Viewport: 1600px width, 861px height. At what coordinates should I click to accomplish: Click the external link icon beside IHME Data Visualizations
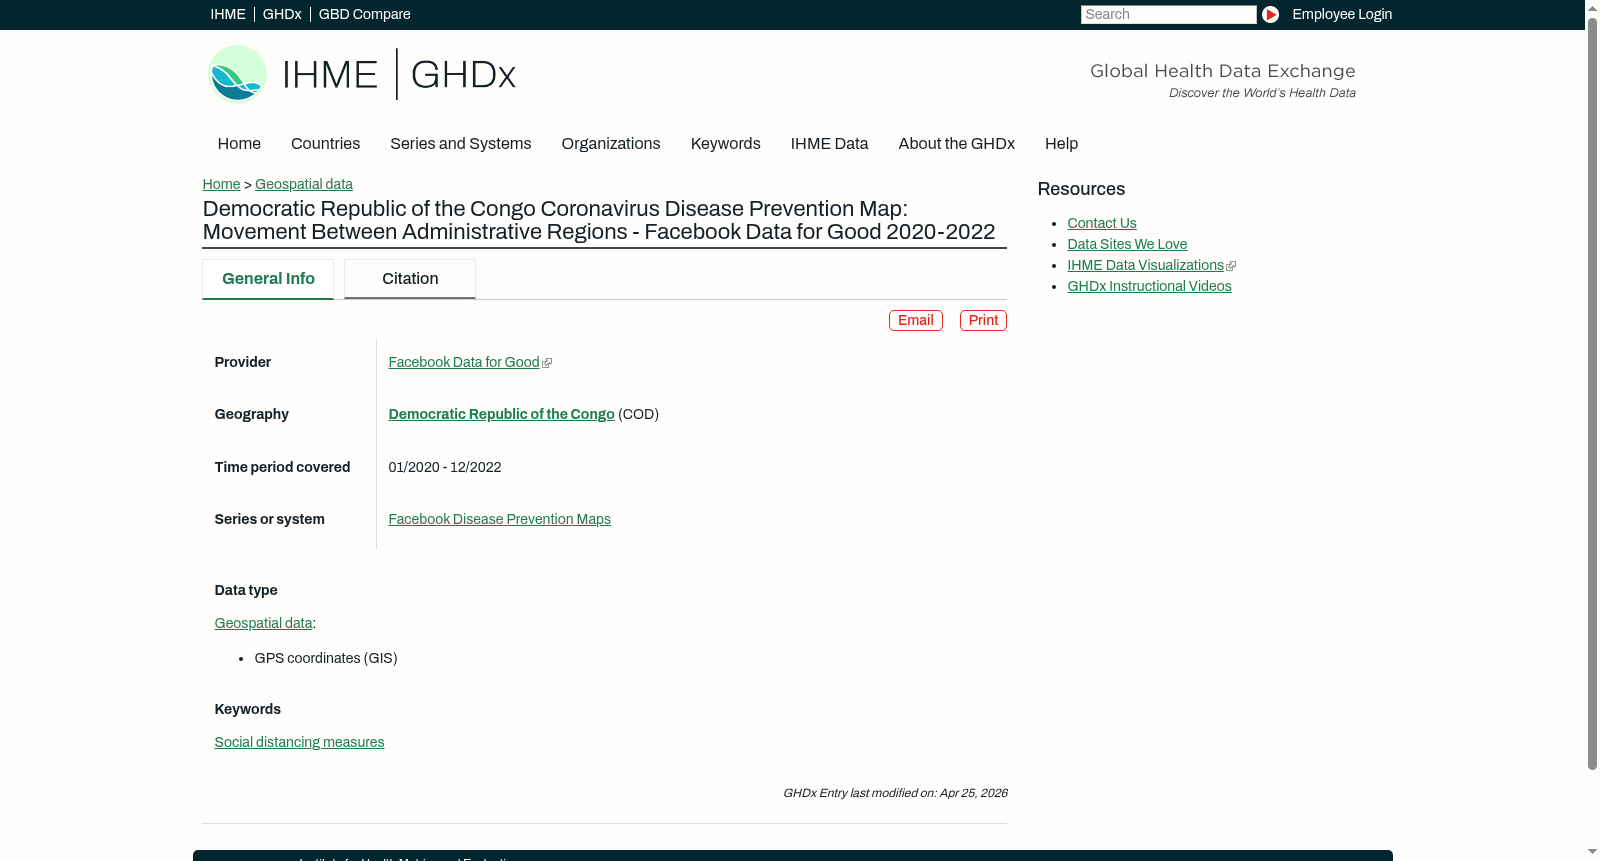(1231, 266)
